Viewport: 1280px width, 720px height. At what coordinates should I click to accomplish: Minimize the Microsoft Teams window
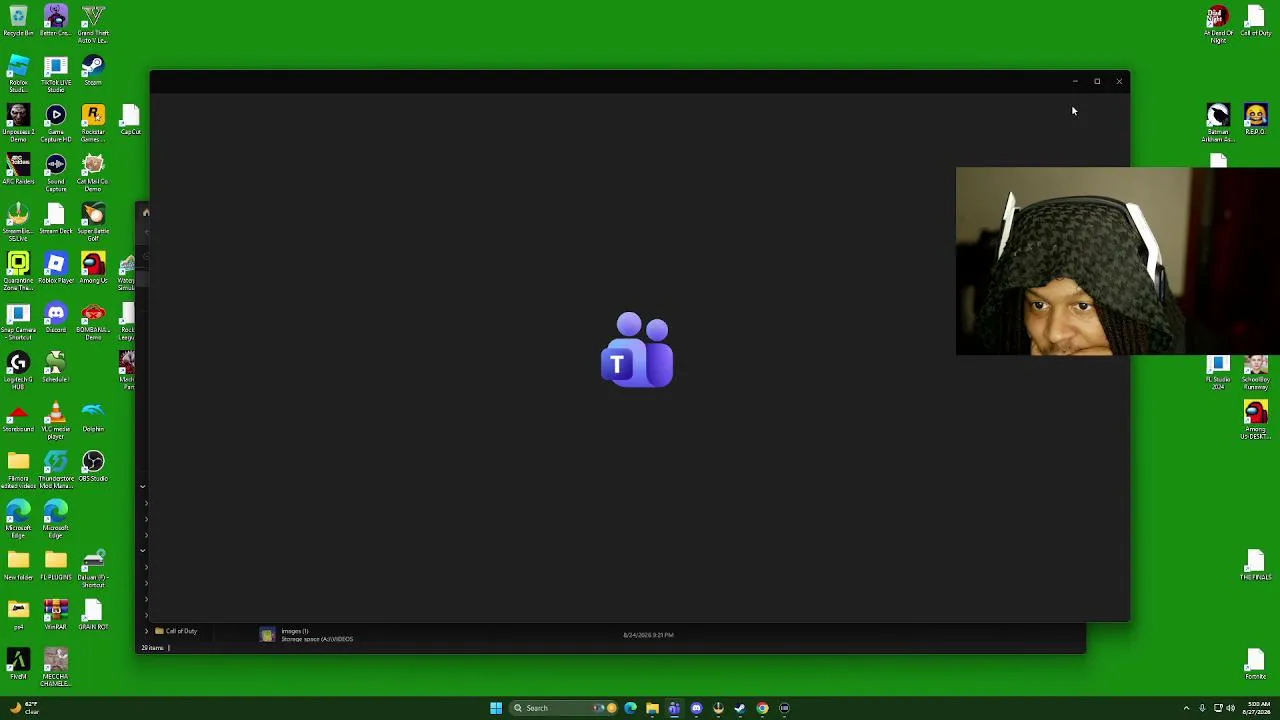tap(1075, 81)
